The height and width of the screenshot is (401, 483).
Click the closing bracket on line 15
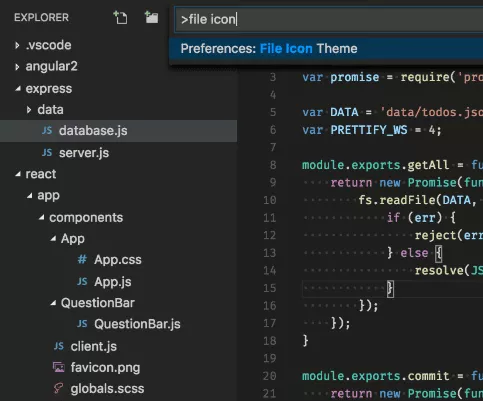coord(390,289)
